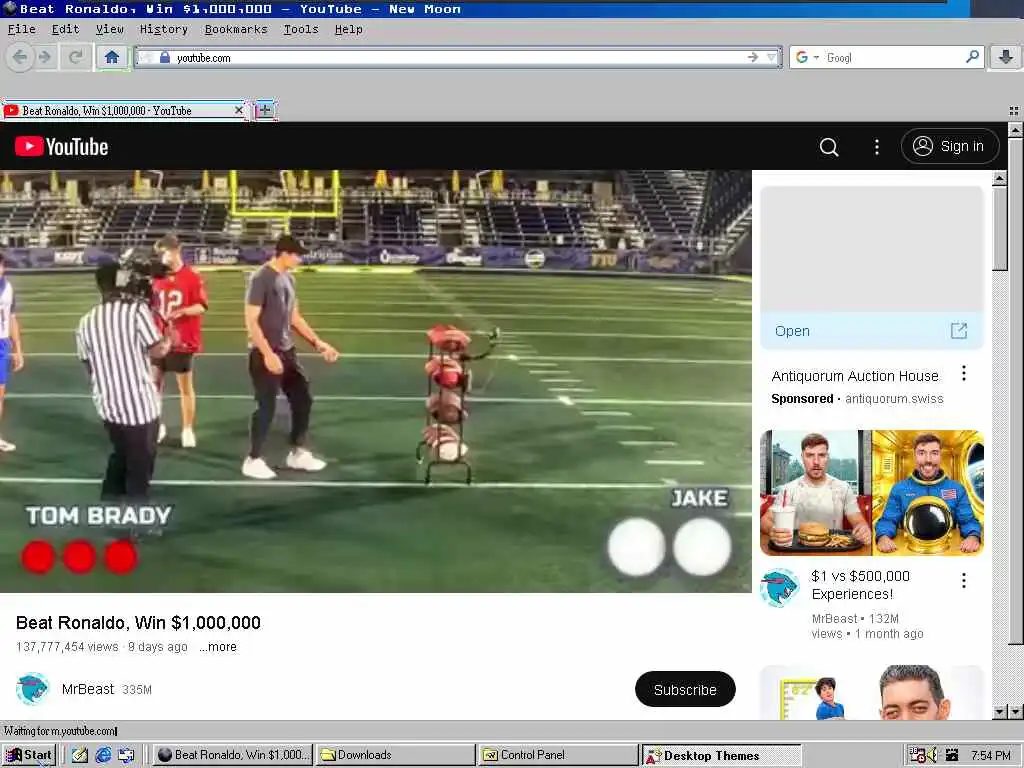Open YouTube settings three-dot menu

pyautogui.click(x=876, y=147)
